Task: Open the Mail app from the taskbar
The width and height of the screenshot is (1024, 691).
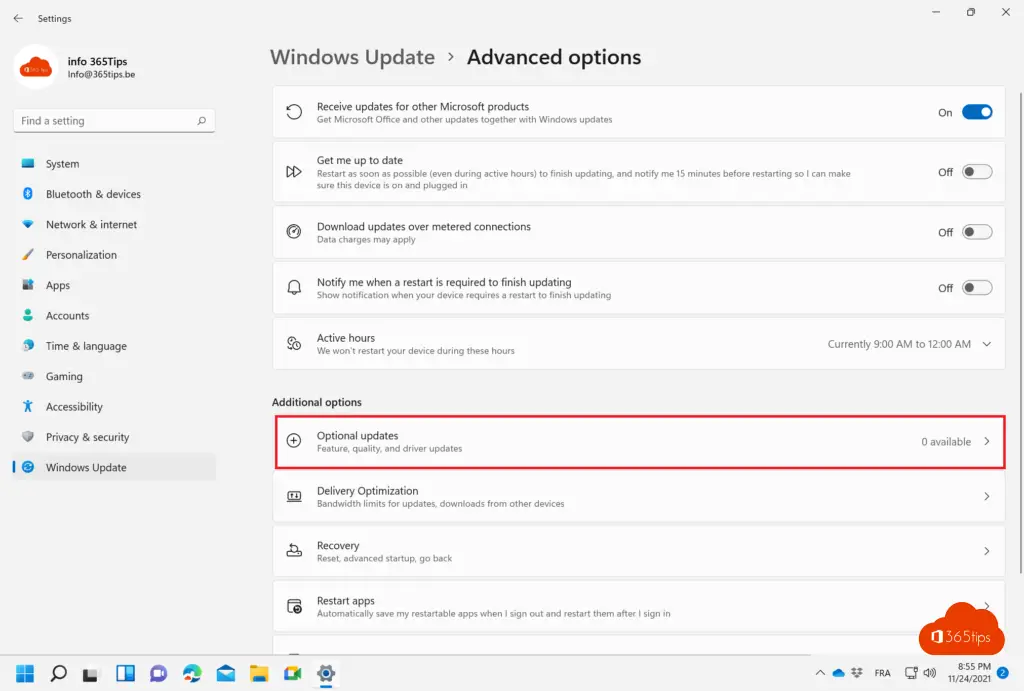Action: pos(226,673)
